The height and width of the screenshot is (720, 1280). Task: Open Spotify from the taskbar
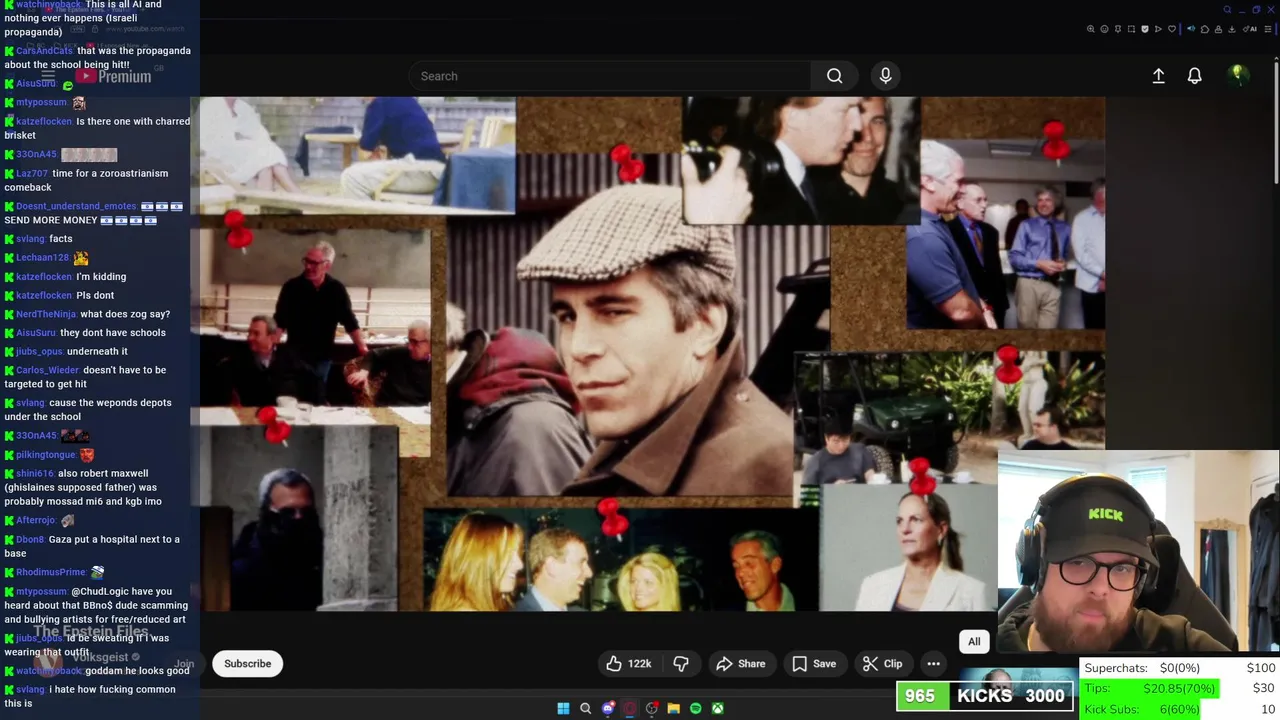(x=696, y=708)
